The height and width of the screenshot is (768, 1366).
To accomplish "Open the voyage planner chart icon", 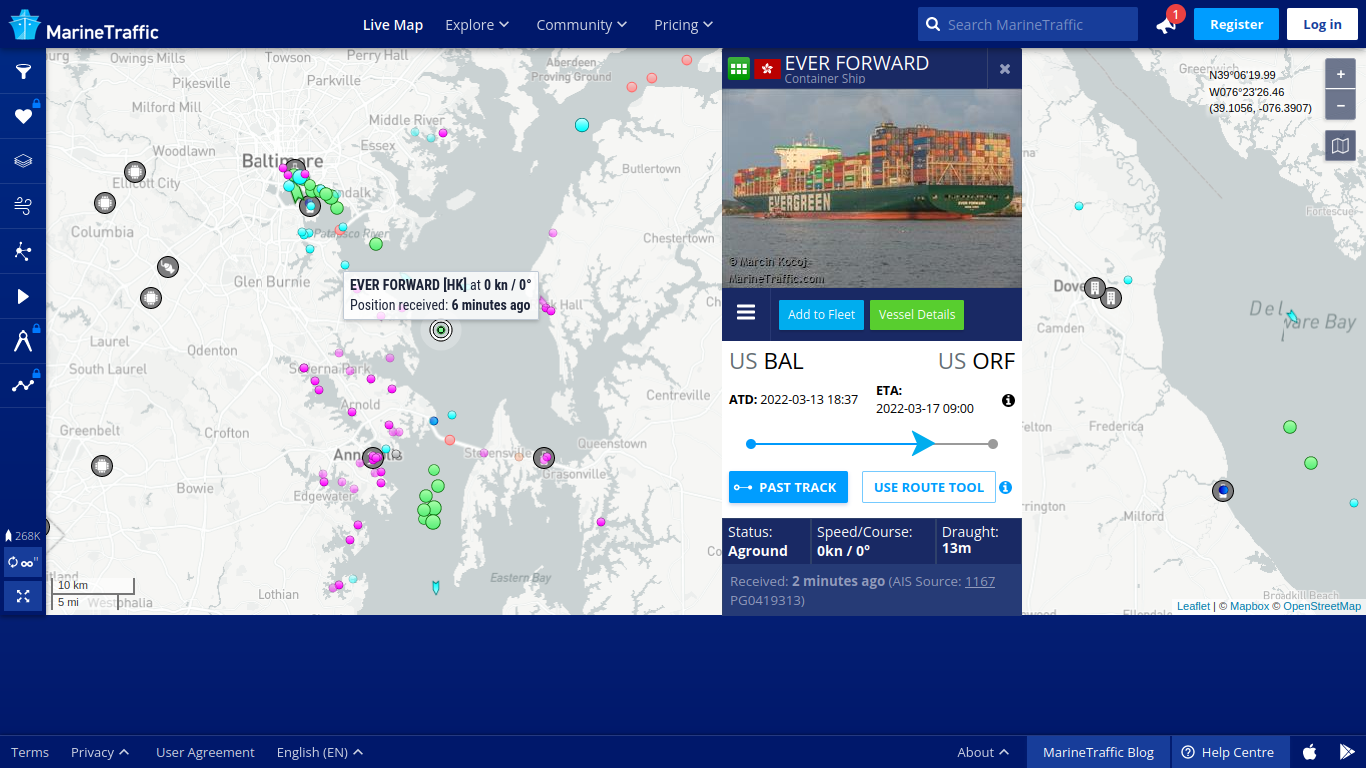I will (23, 385).
